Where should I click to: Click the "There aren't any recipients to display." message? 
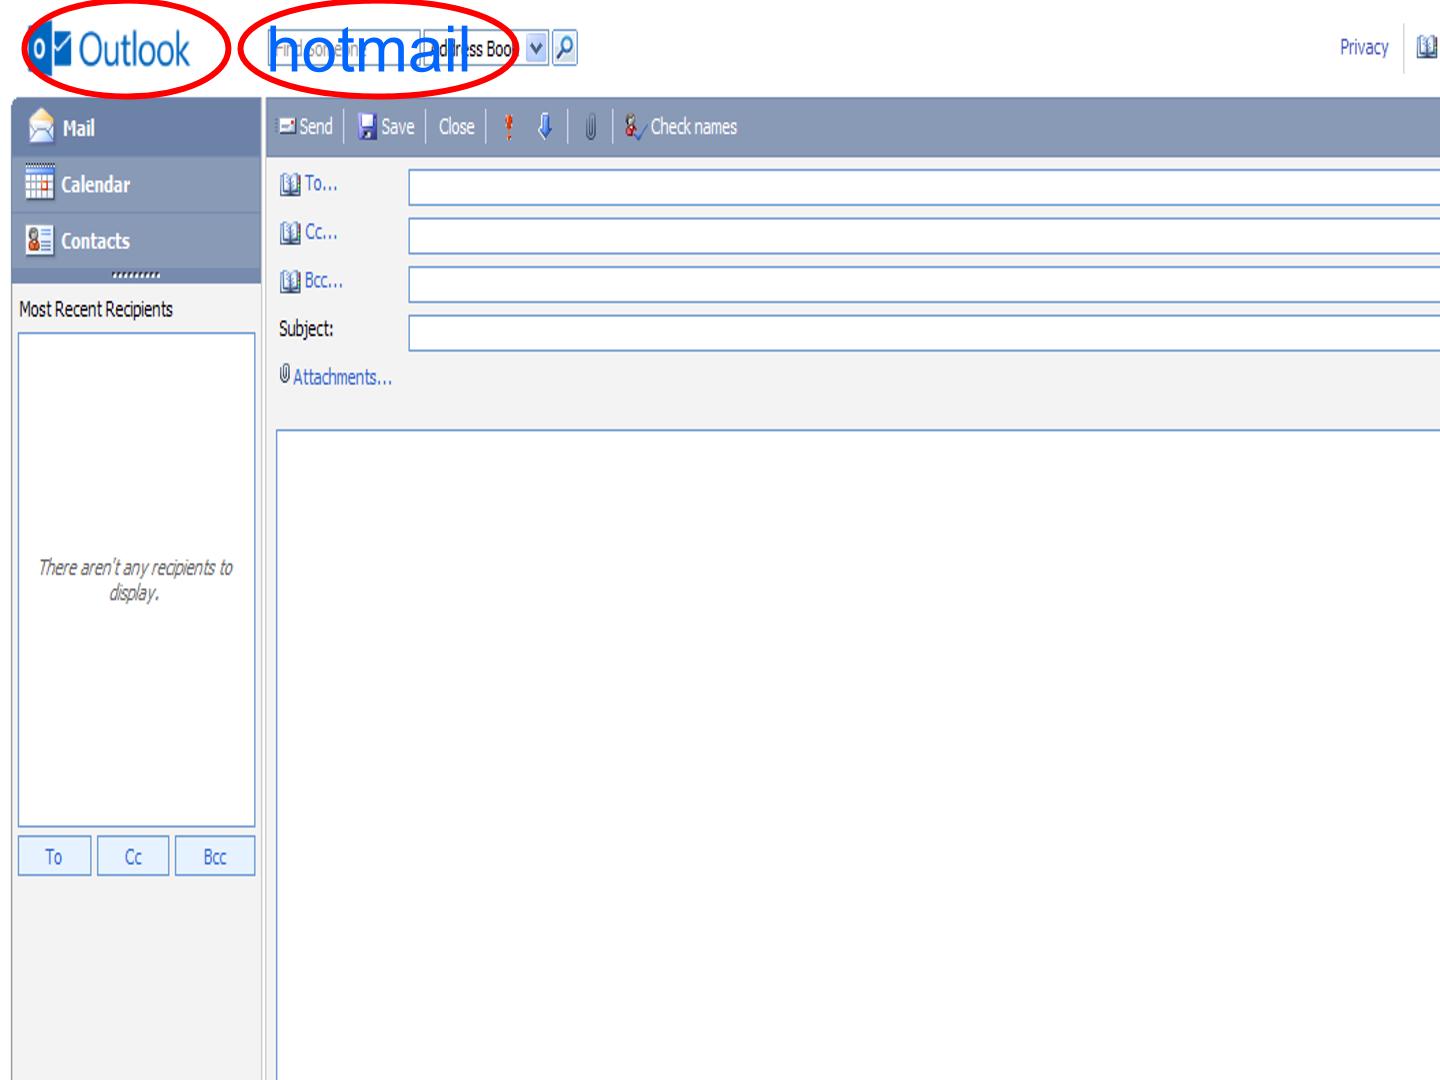[x=135, y=580]
